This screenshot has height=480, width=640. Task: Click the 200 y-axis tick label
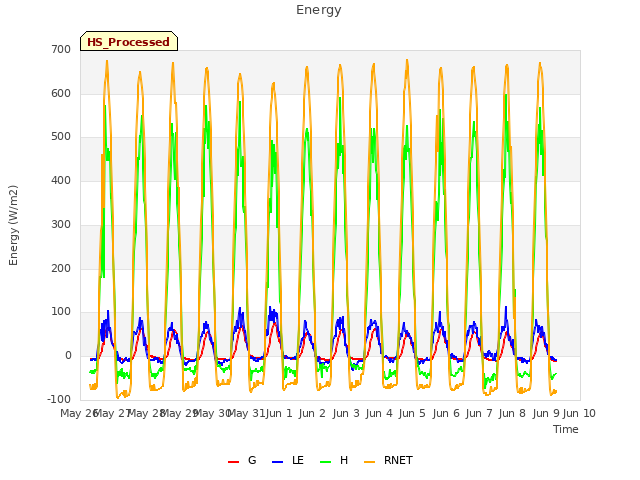click(61, 269)
